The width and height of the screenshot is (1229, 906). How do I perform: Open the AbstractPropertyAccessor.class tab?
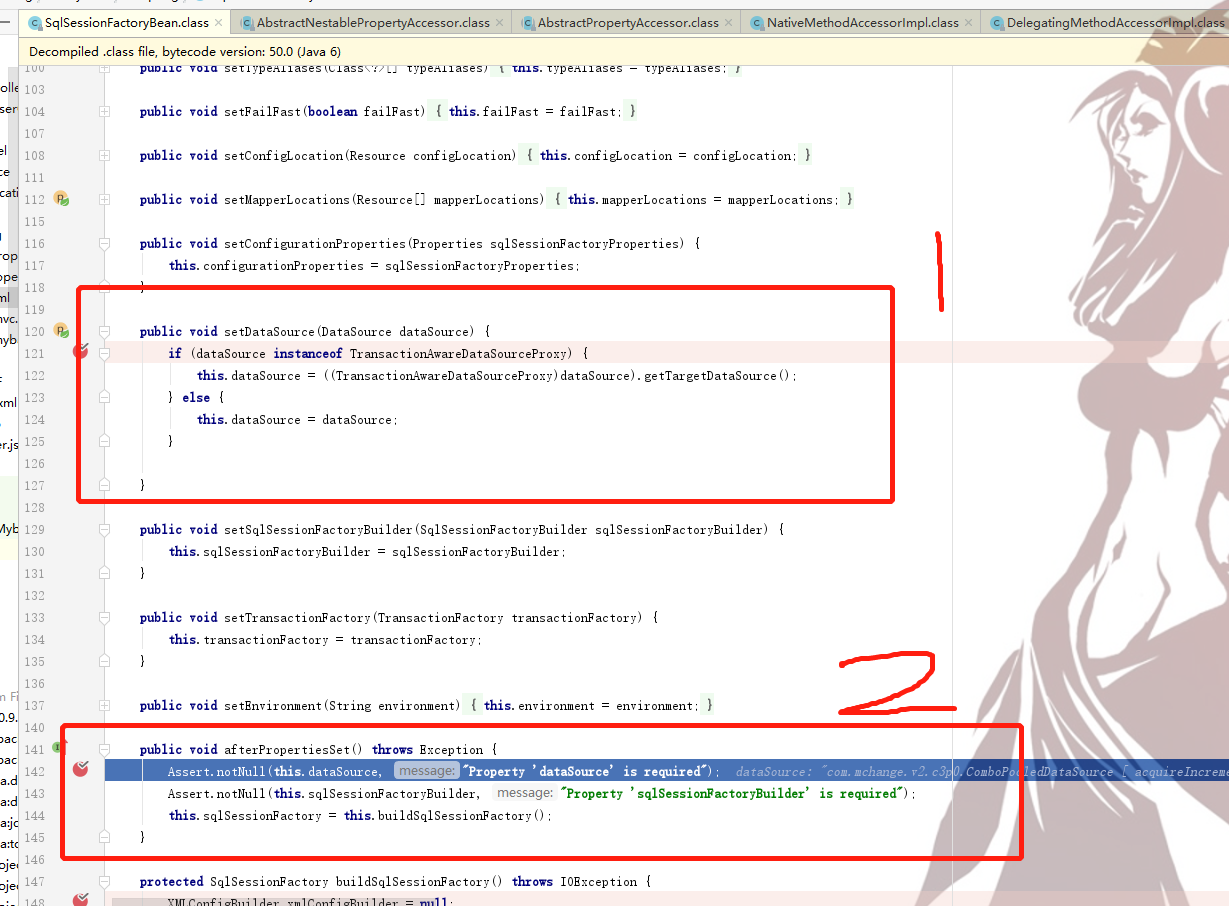click(x=628, y=22)
